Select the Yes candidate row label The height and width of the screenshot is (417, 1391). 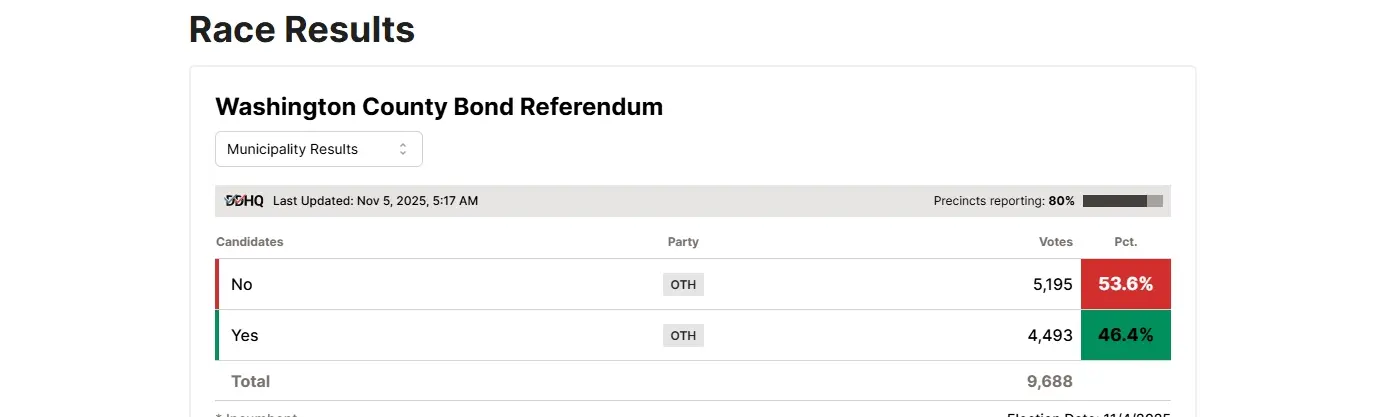(x=245, y=335)
